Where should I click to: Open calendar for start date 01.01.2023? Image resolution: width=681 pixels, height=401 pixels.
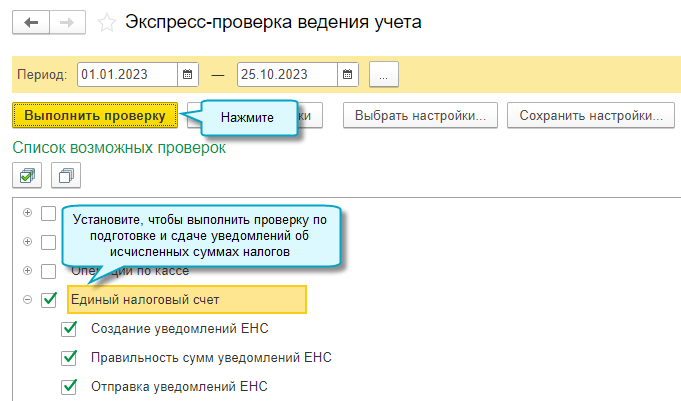point(188,74)
